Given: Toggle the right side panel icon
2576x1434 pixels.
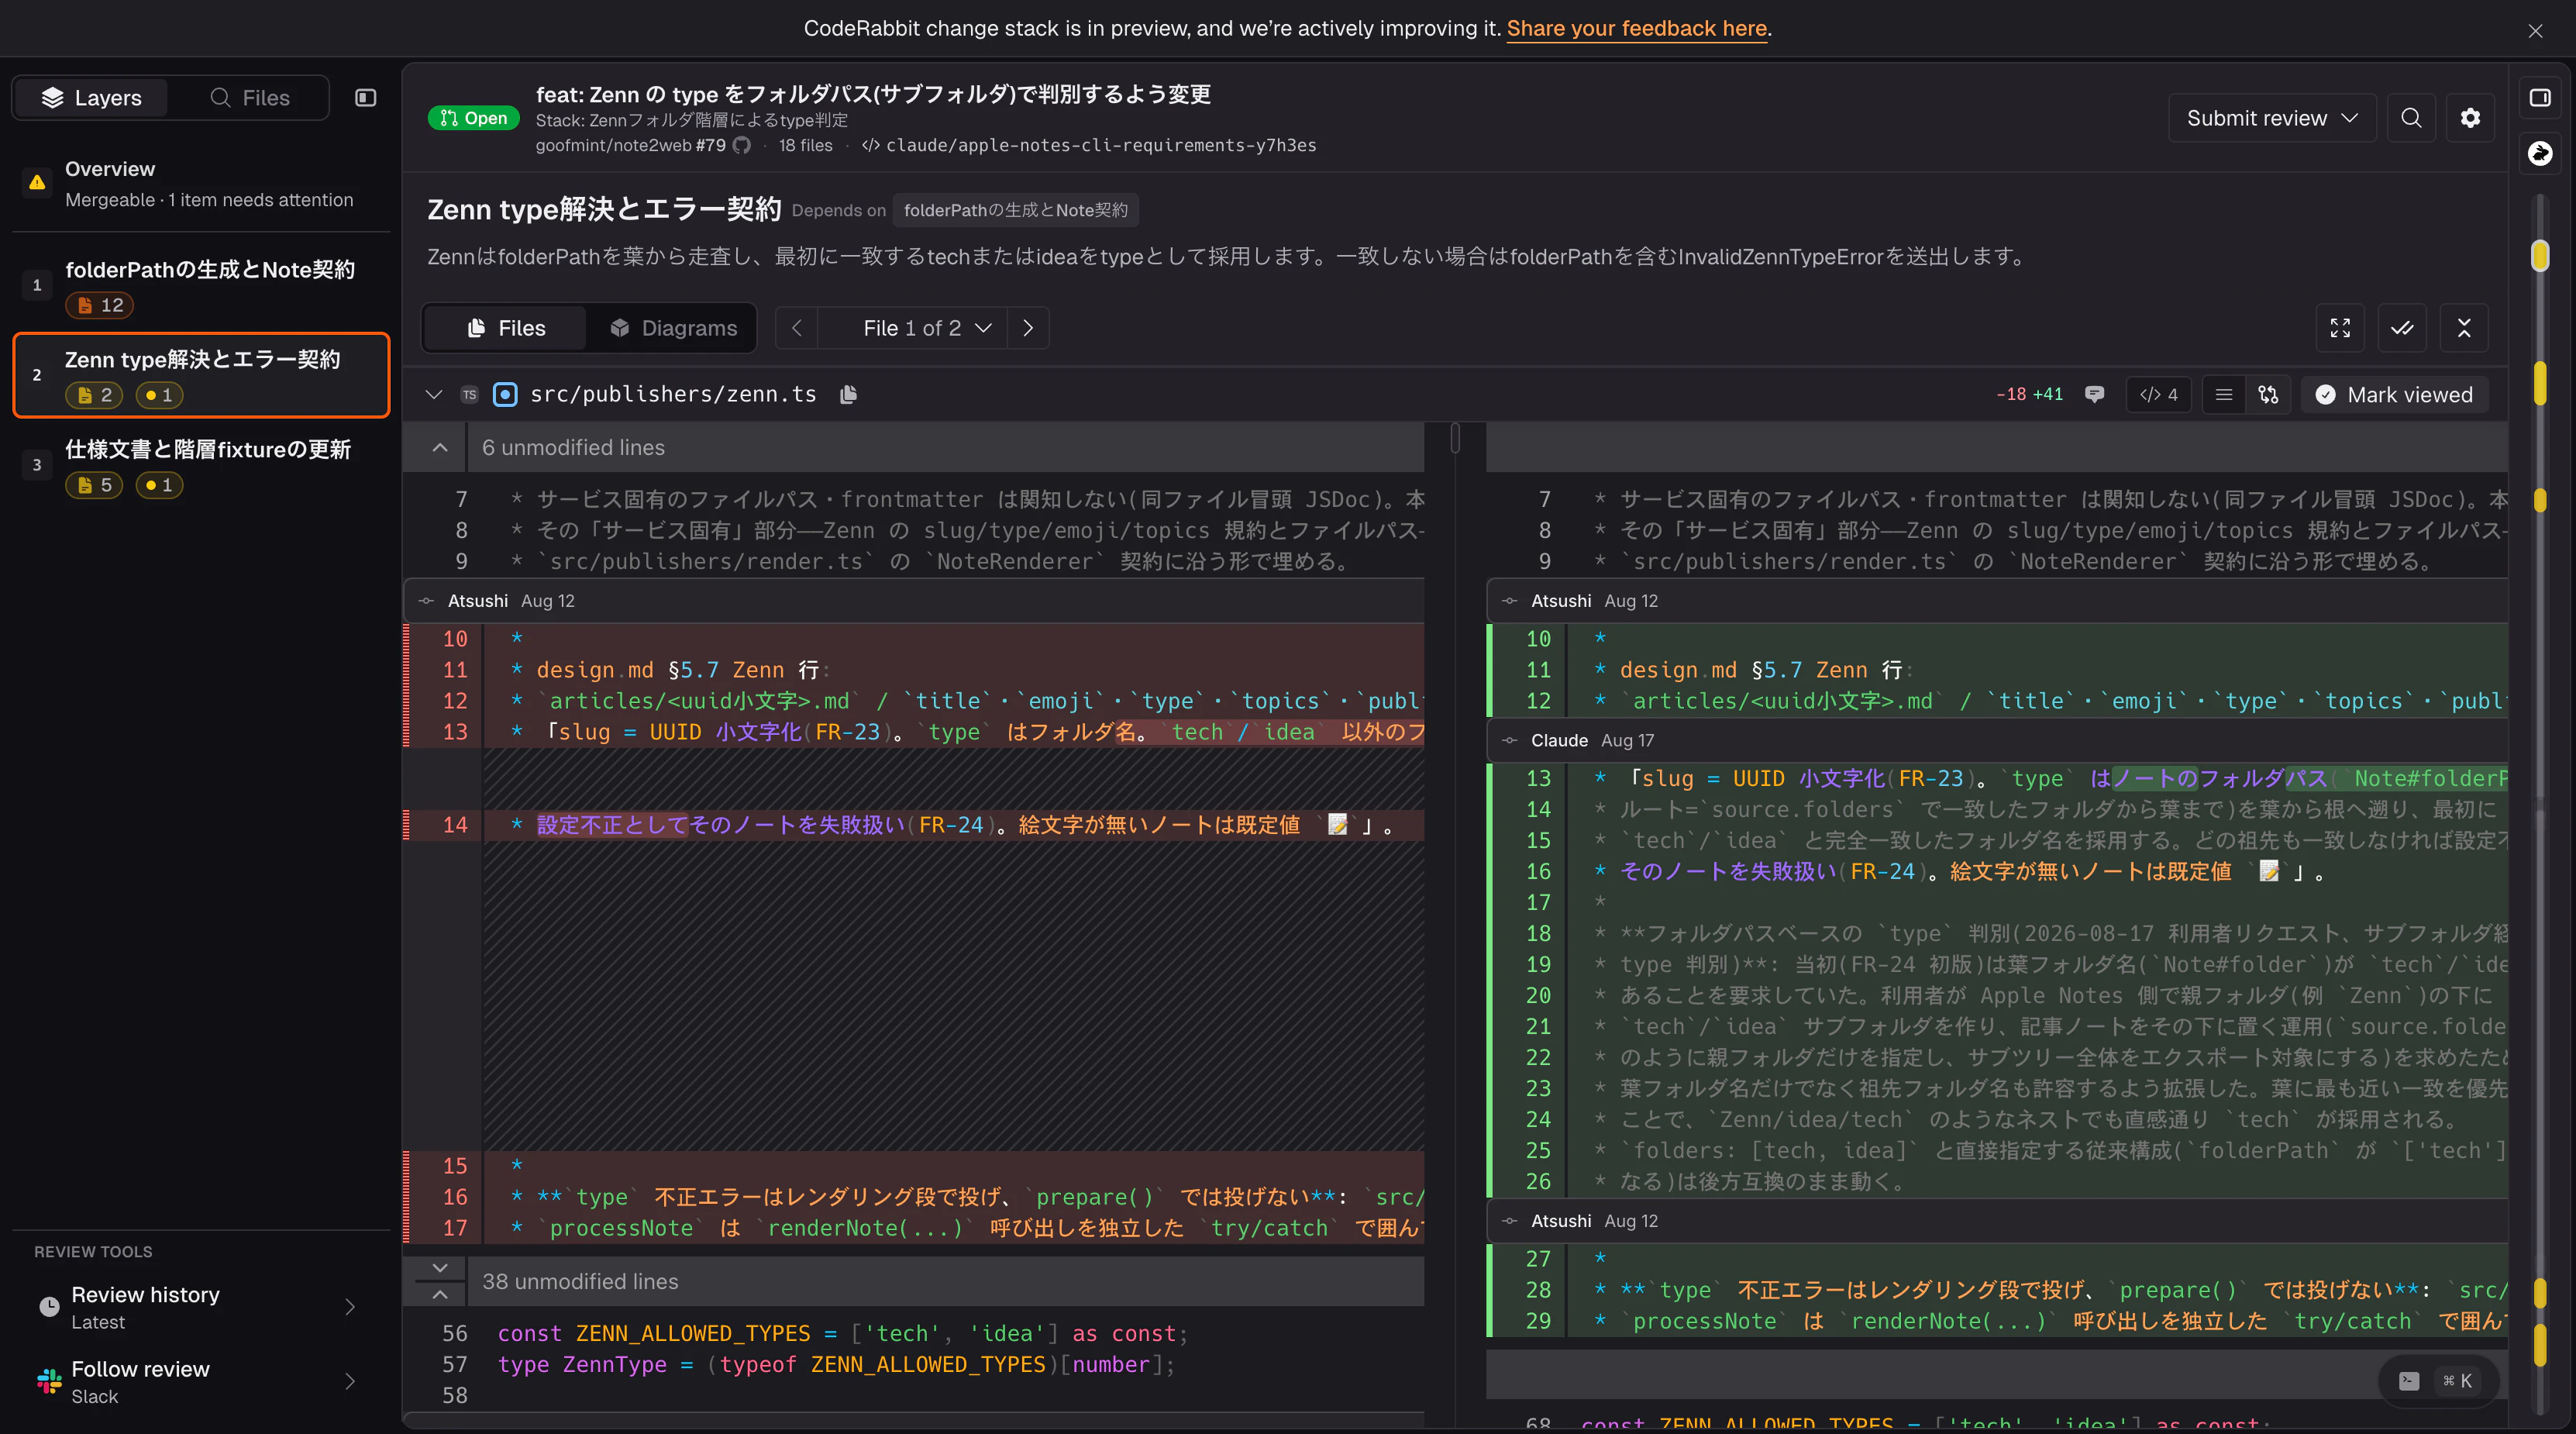Looking at the screenshot, I should (2540, 97).
